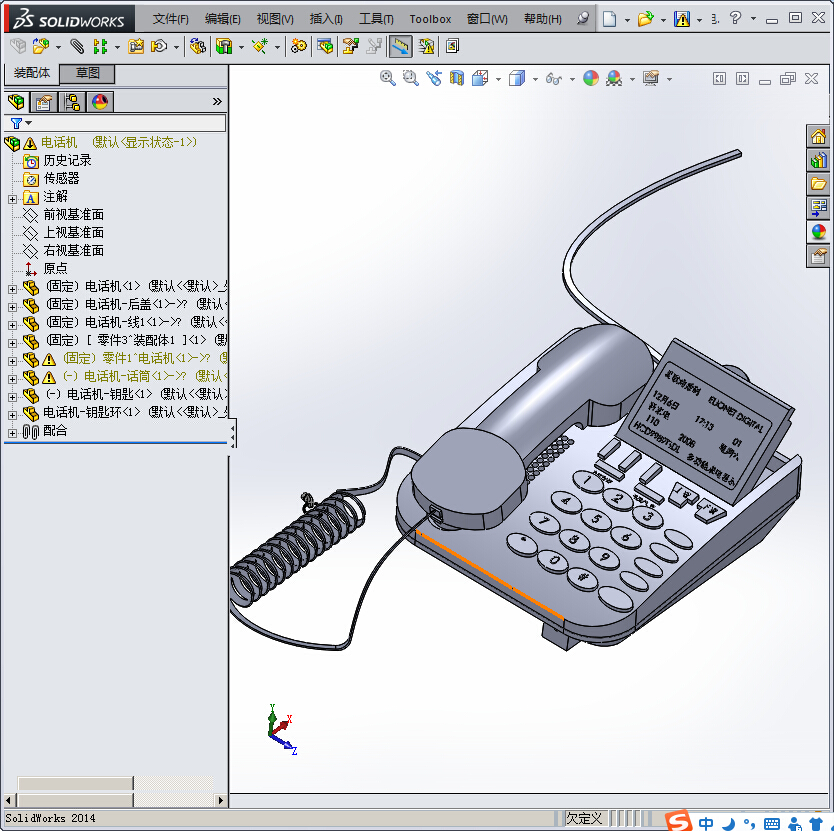
Task: Expand the 电话机-后盖<1> component node
Action: click(x=12, y=308)
